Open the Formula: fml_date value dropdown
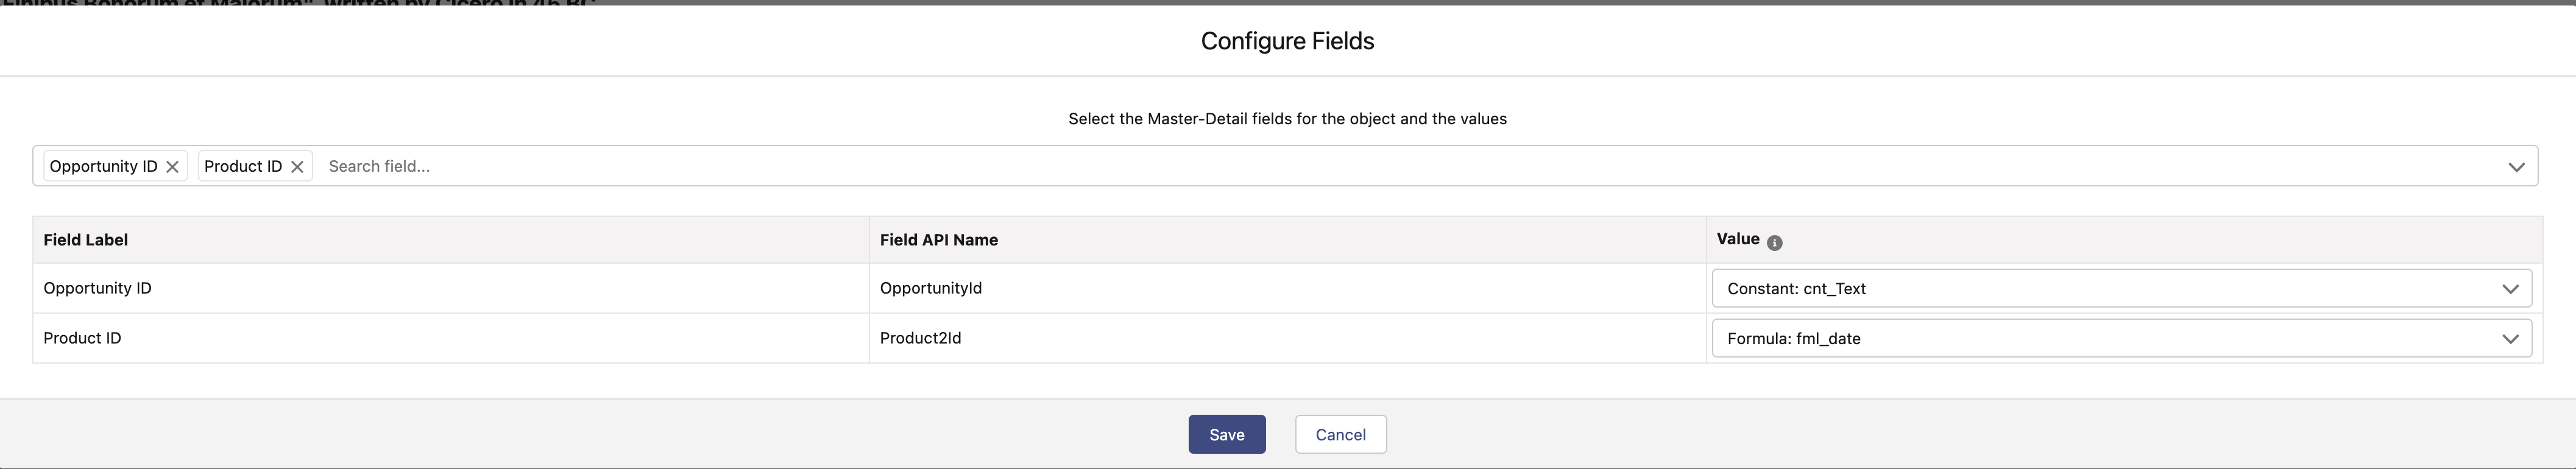Image resolution: width=2576 pixels, height=469 pixels. tap(2120, 339)
